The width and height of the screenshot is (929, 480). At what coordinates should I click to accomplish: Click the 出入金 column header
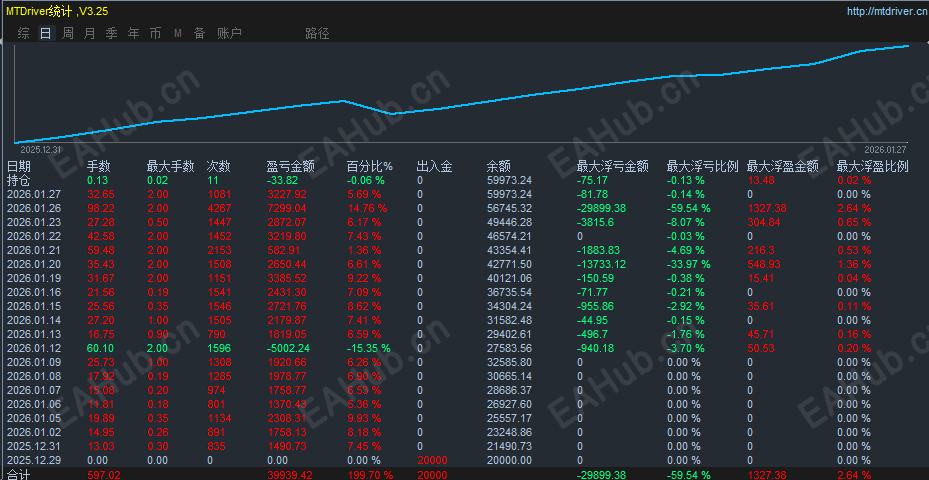coord(435,167)
